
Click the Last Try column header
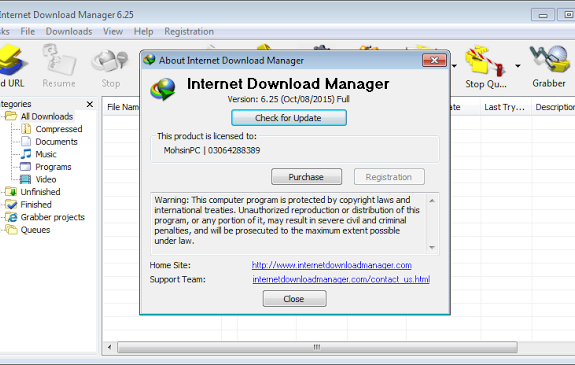coord(505,107)
